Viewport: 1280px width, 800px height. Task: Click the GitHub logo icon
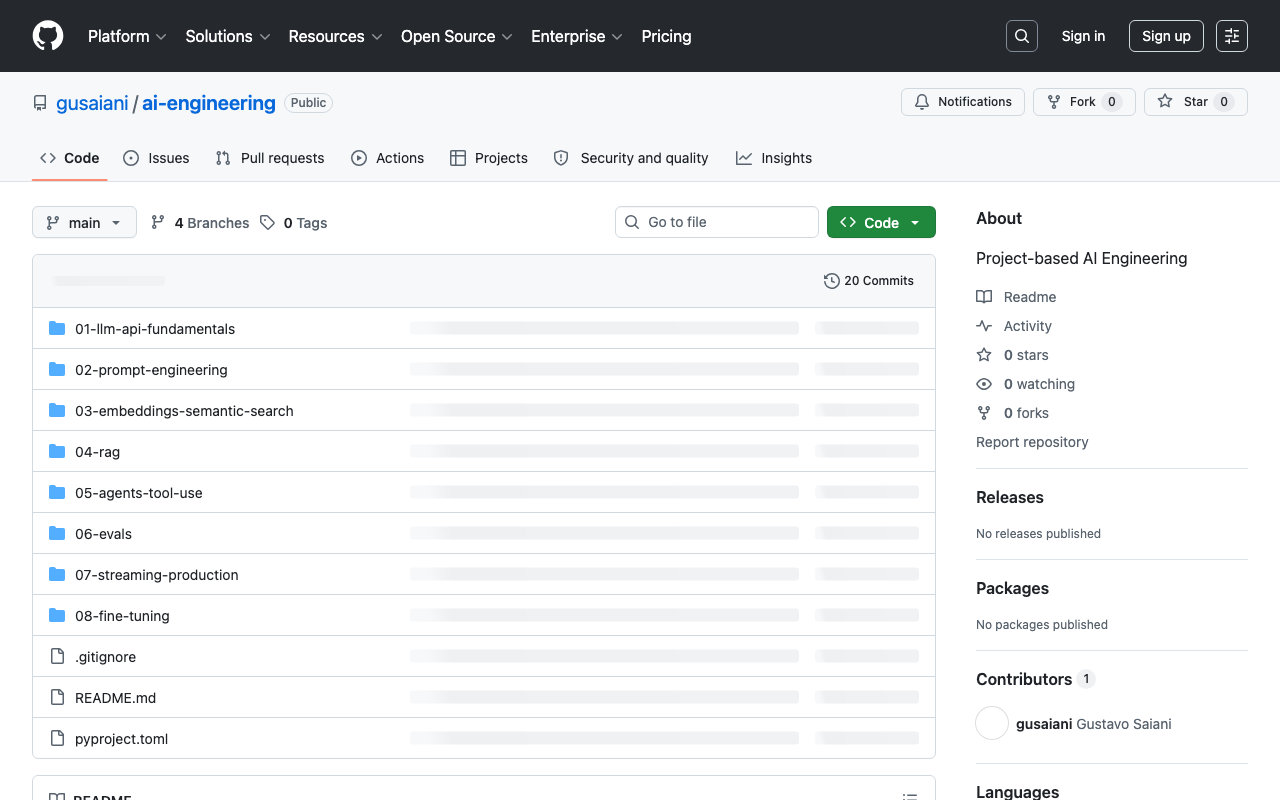[48, 36]
